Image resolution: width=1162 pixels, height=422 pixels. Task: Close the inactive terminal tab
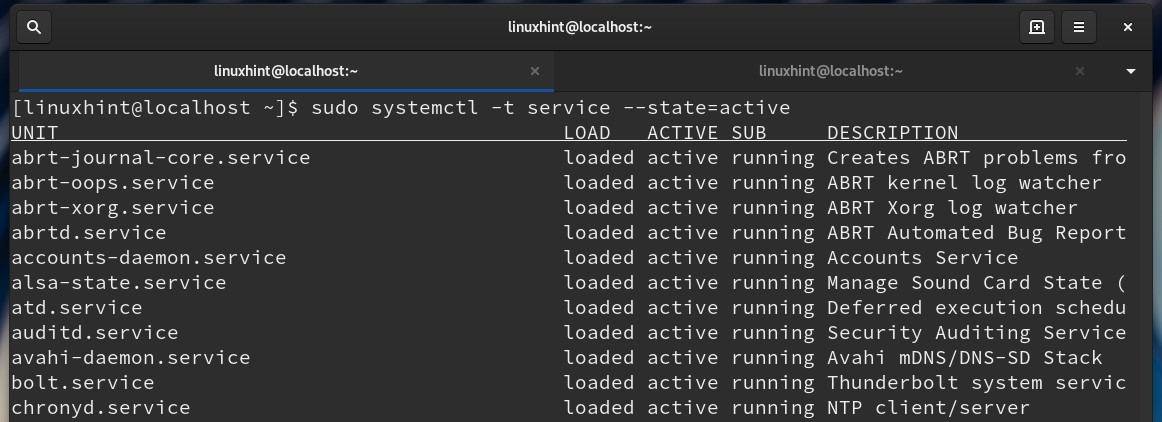(x=1079, y=71)
